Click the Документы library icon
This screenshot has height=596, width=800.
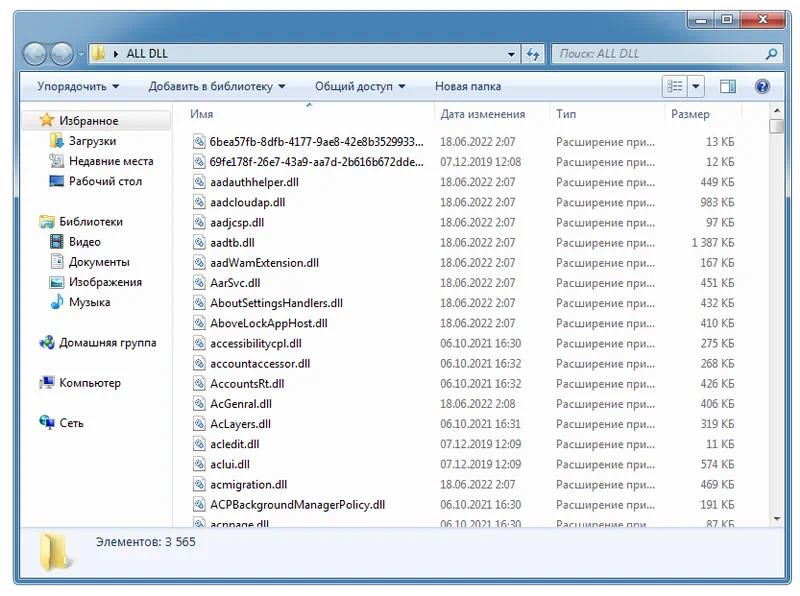(57, 261)
